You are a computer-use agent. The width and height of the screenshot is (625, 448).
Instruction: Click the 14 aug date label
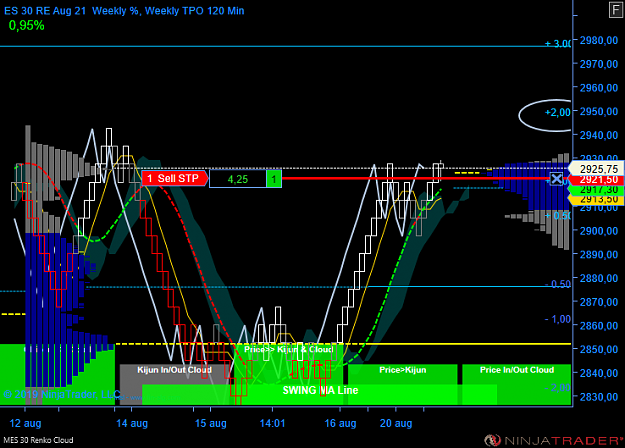point(132,423)
